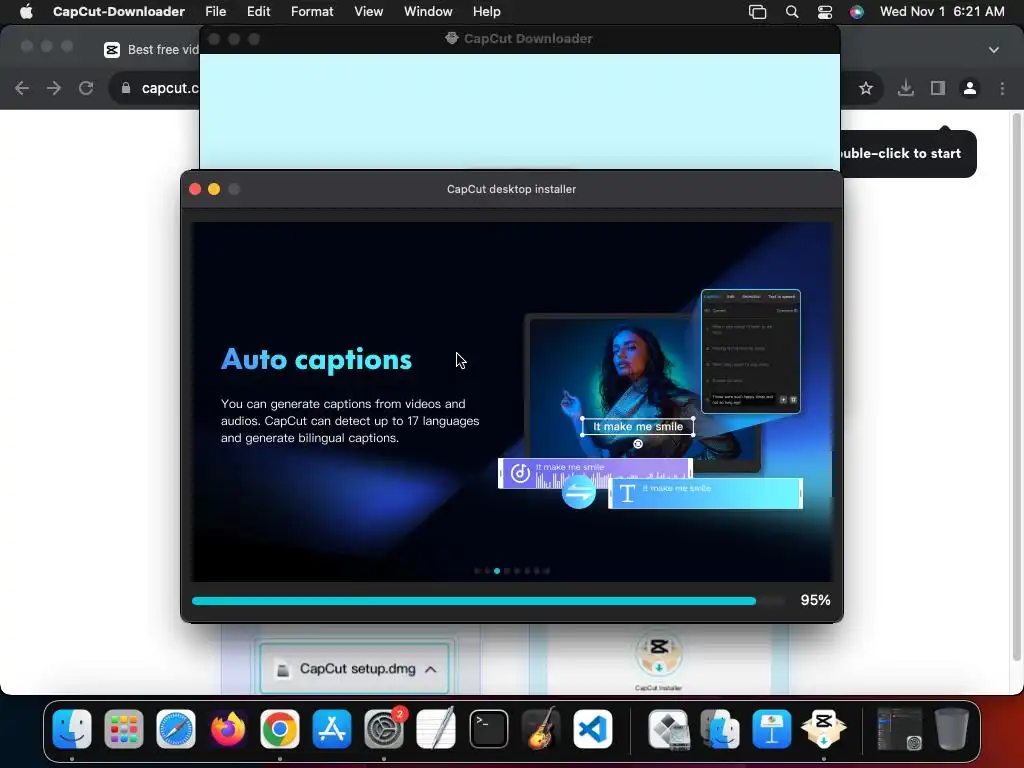Select the last carousel page dot
This screenshot has height=768, width=1024.
(547, 571)
